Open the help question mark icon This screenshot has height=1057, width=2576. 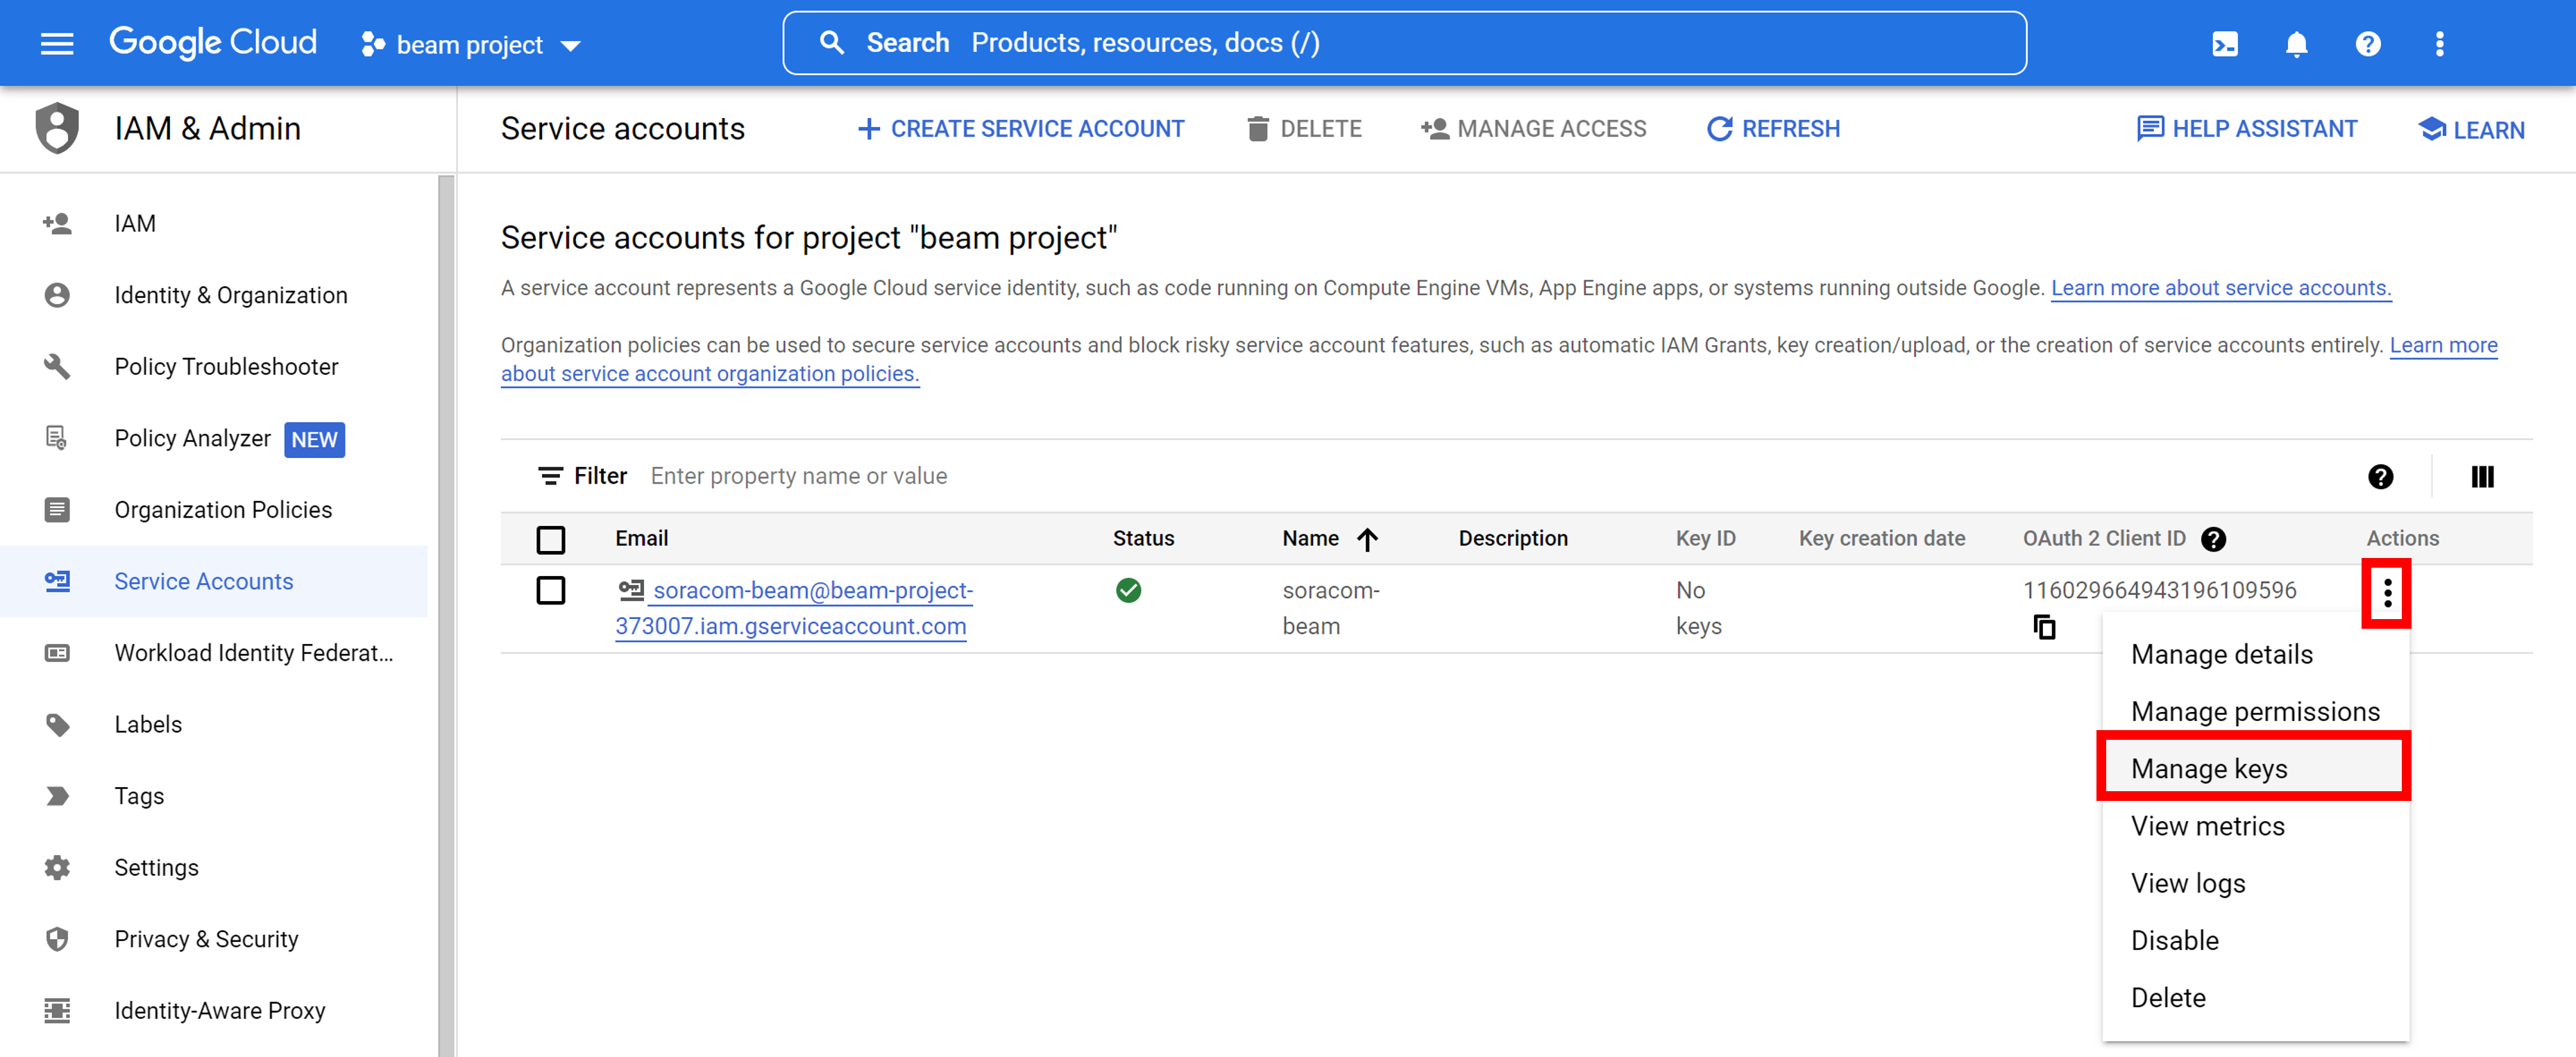[2368, 43]
